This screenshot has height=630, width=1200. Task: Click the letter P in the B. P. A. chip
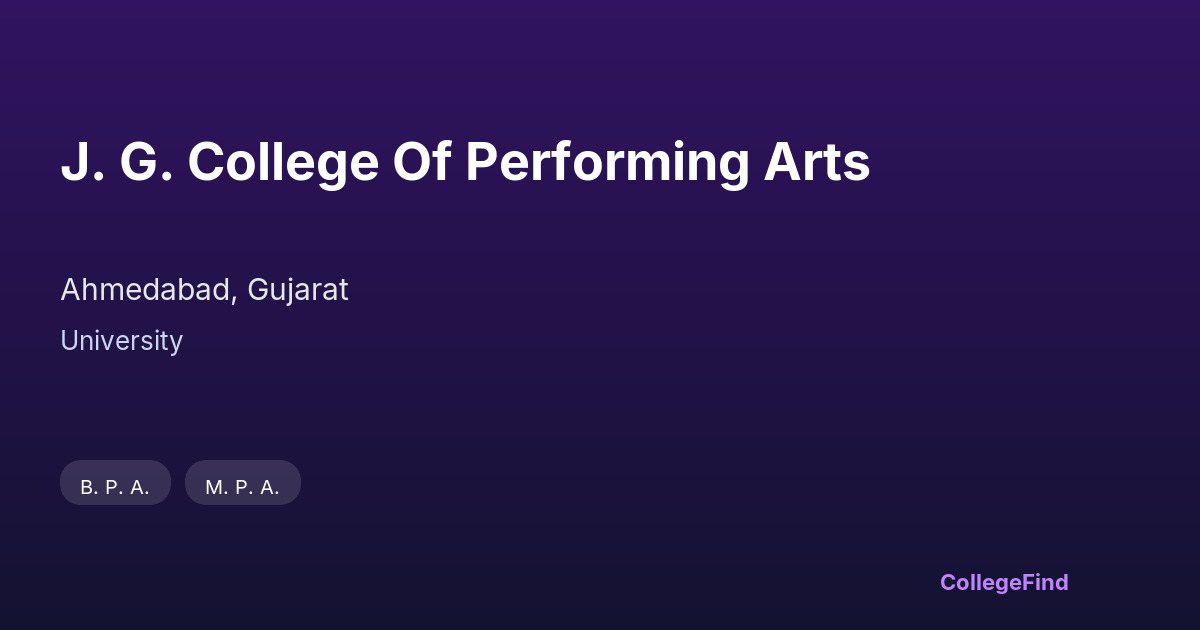point(113,487)
